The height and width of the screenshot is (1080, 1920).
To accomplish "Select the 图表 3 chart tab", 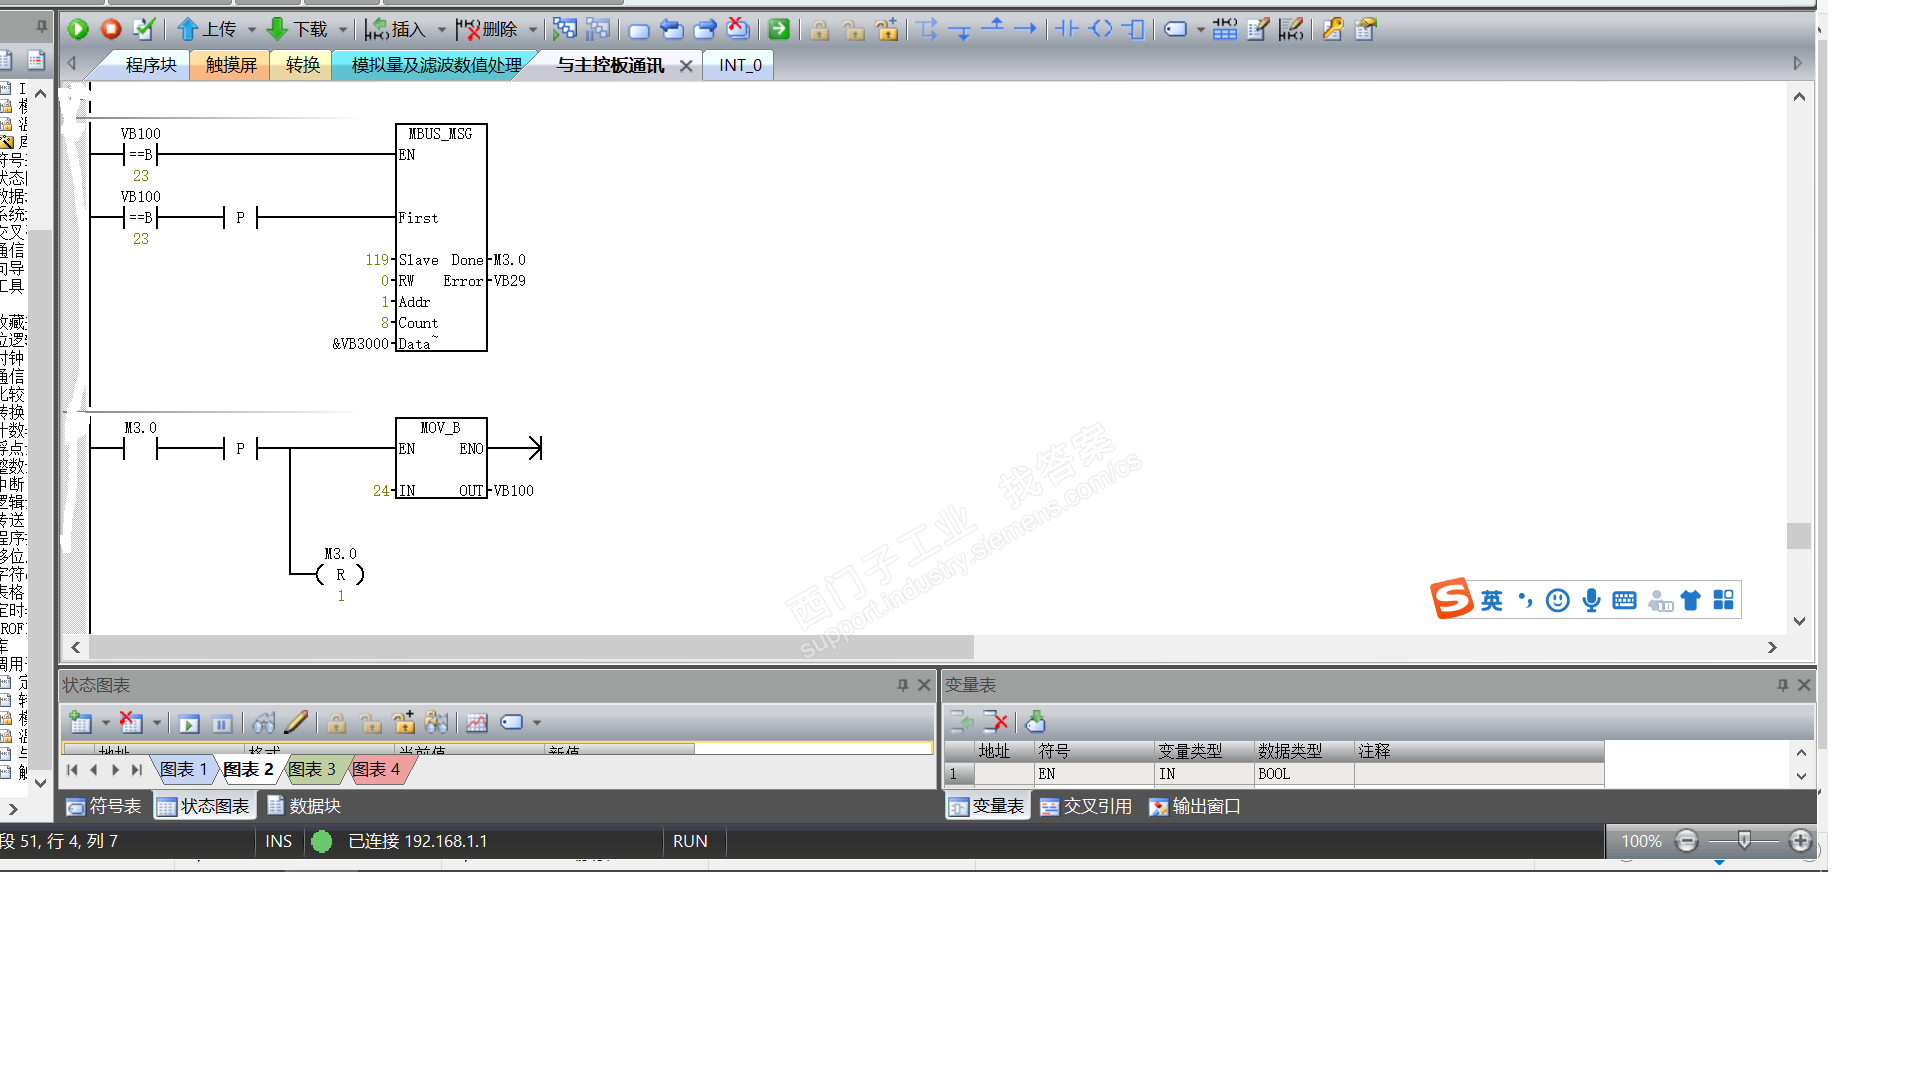I will tap(312, 769).
